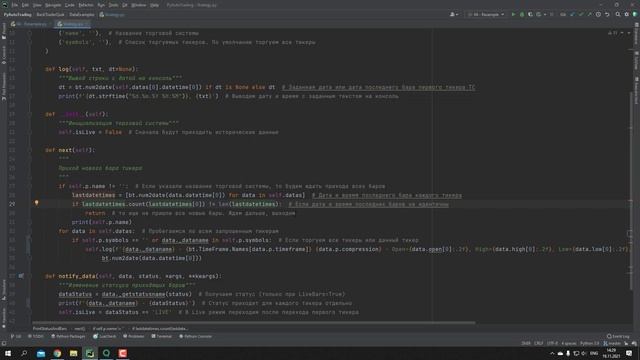
Task: Click the light bulb intention icon at line 29
Action: pyautogui.click(x=36, y=203)
